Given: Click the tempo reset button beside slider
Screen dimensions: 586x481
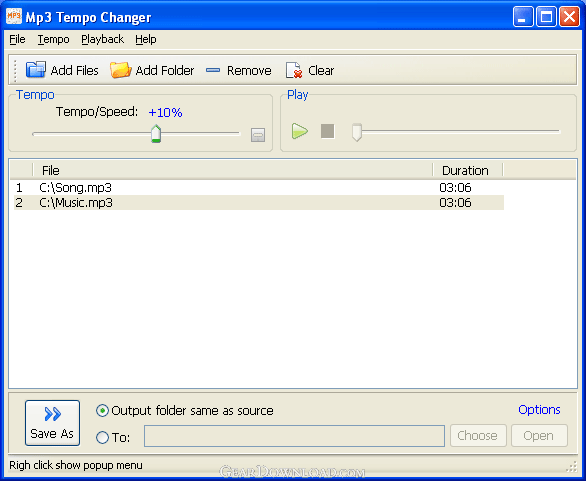Looking at the screenshot, I should coord(258,135).
